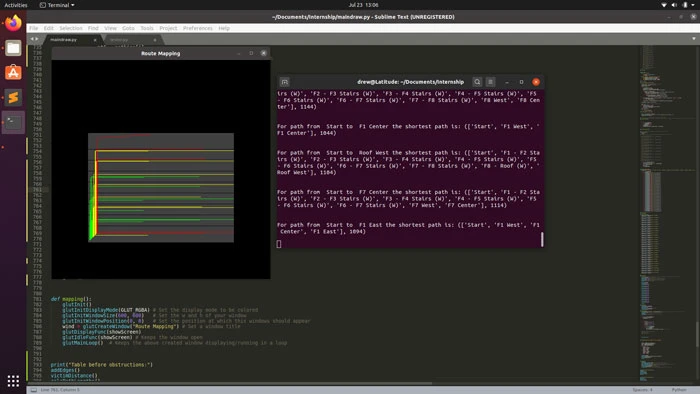Launch Ubuntu Software from the dock

pos(13,72)
